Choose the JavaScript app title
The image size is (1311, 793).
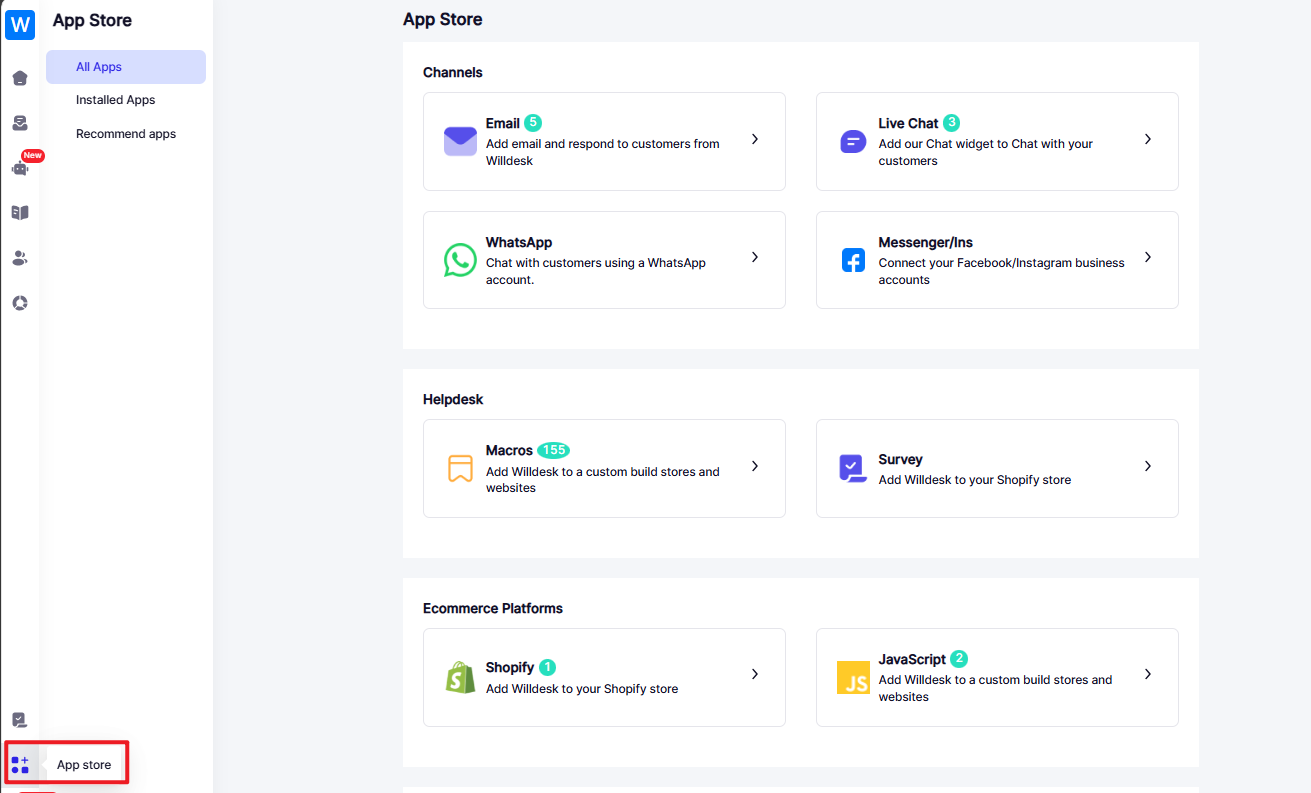pos(912,659)
